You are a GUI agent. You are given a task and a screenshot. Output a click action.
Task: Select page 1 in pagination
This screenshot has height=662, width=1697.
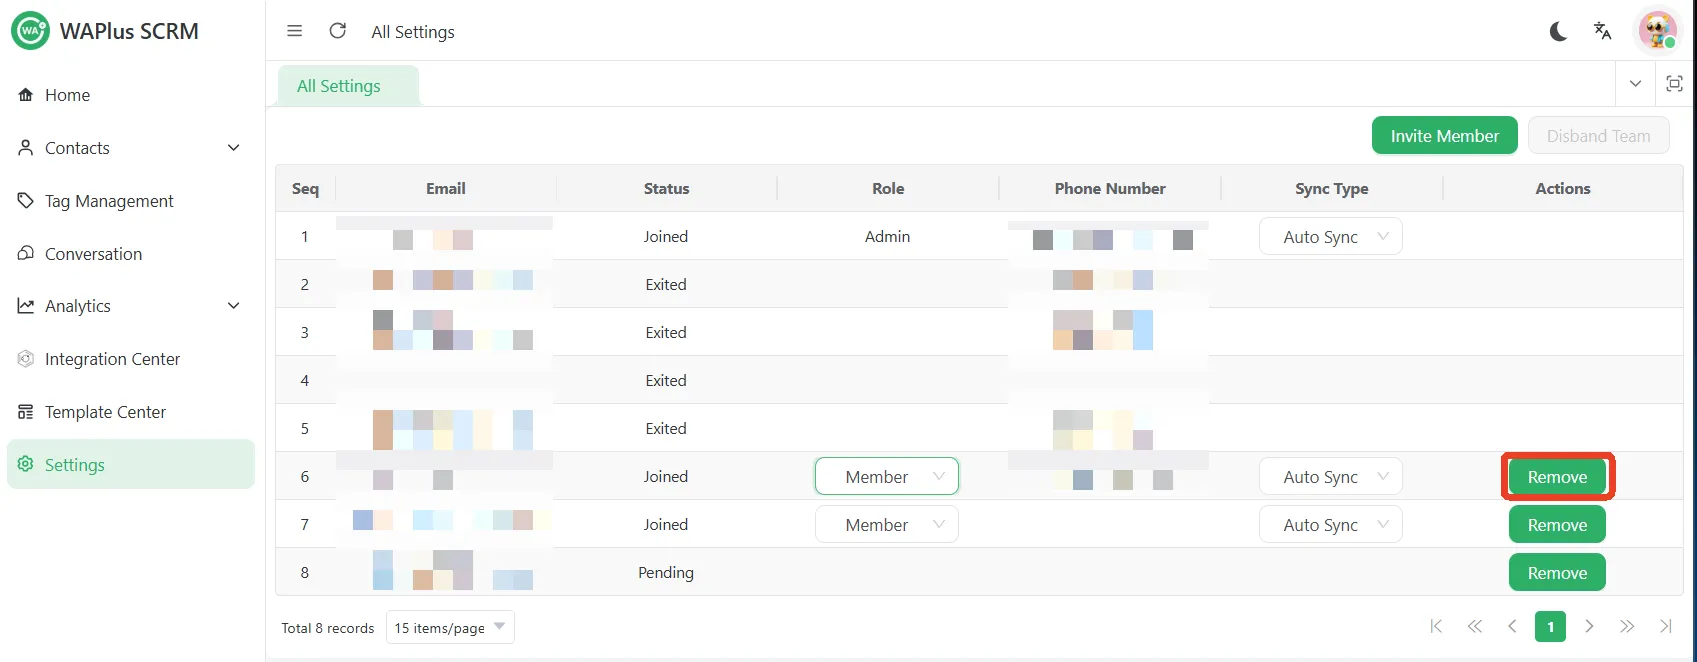pyautogui.click(x=1550, y=627)
